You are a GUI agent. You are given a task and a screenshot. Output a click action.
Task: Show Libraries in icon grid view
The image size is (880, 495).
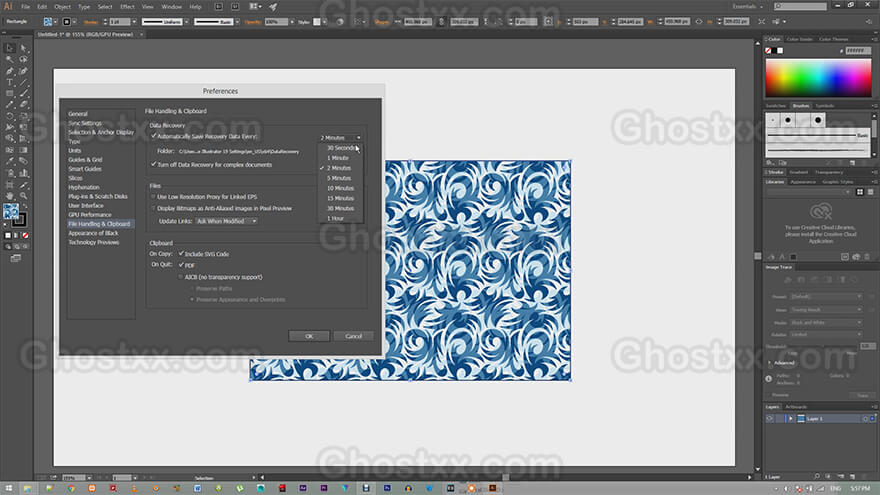pyautogui.click(x=860, y=192)
